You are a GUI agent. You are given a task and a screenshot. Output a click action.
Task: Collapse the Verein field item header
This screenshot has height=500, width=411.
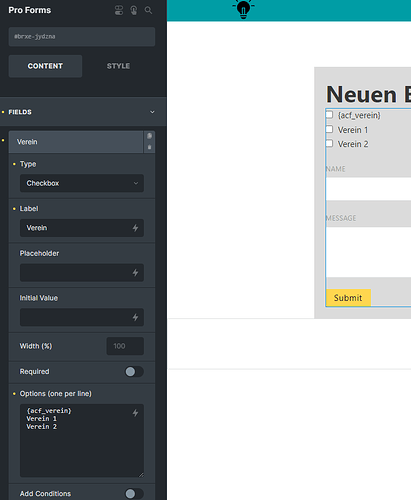[76, 142]
